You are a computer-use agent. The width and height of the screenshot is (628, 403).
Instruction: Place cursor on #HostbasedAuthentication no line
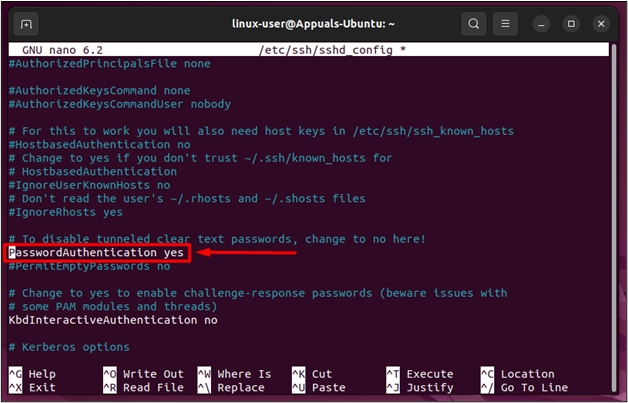point(100,144)
